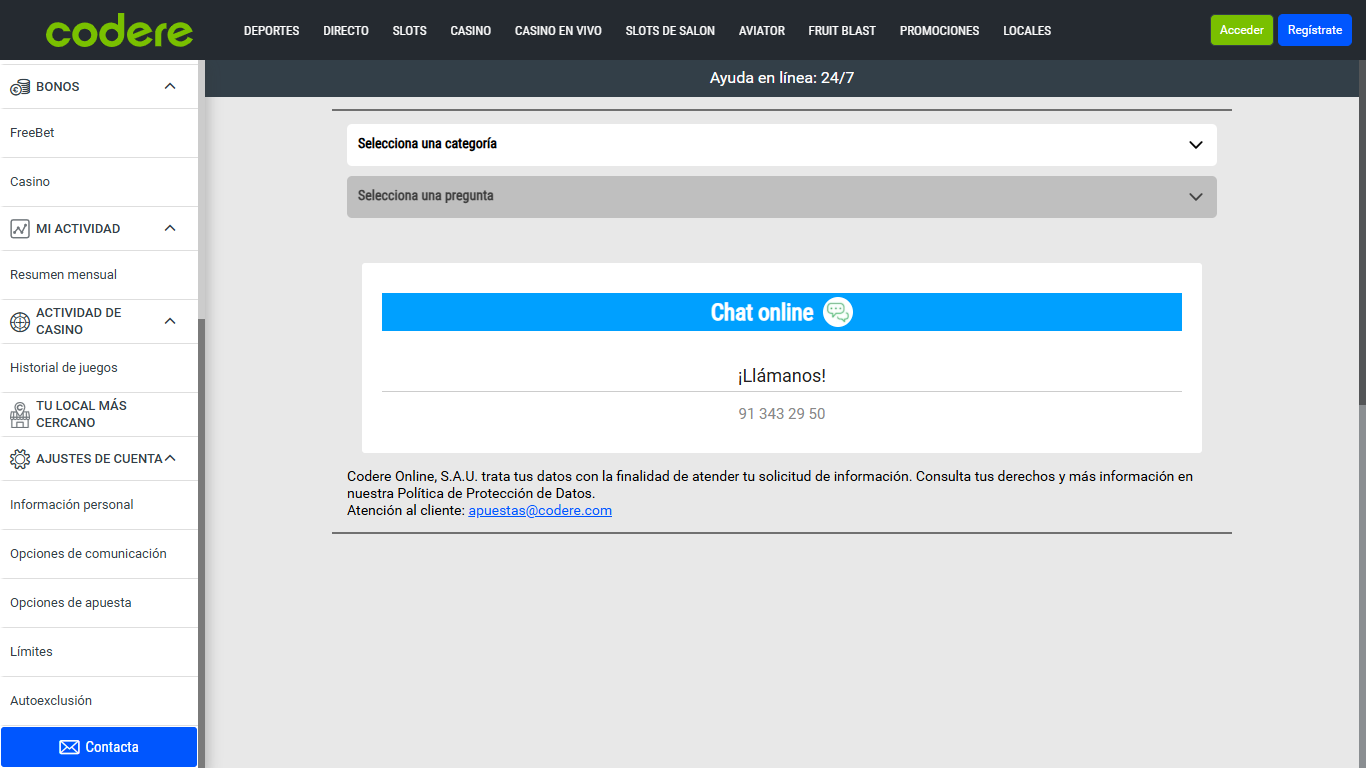Open Tu local más cercano
The image size is (1366, 768).
pos(99,414)
